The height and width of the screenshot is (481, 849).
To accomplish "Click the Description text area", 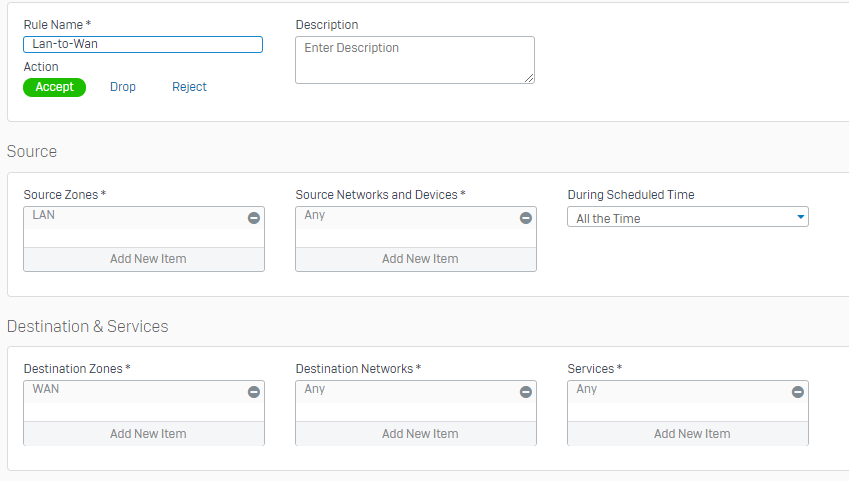I will tap(415, 60).
